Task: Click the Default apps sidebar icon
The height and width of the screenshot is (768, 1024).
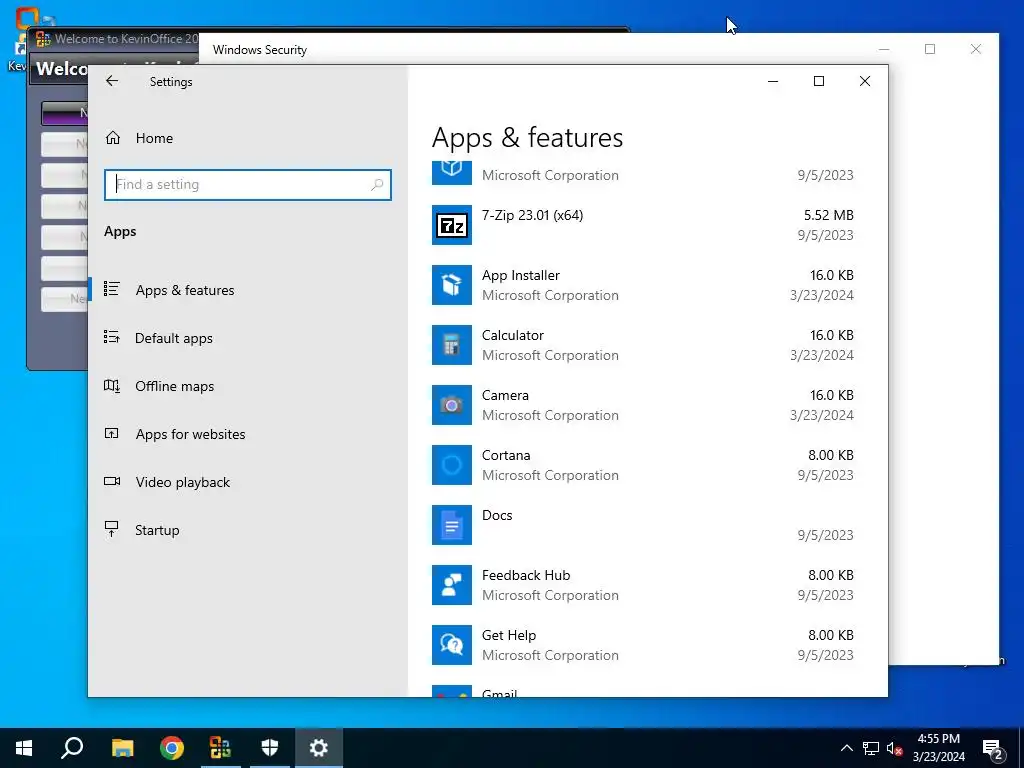Action: 112,337
